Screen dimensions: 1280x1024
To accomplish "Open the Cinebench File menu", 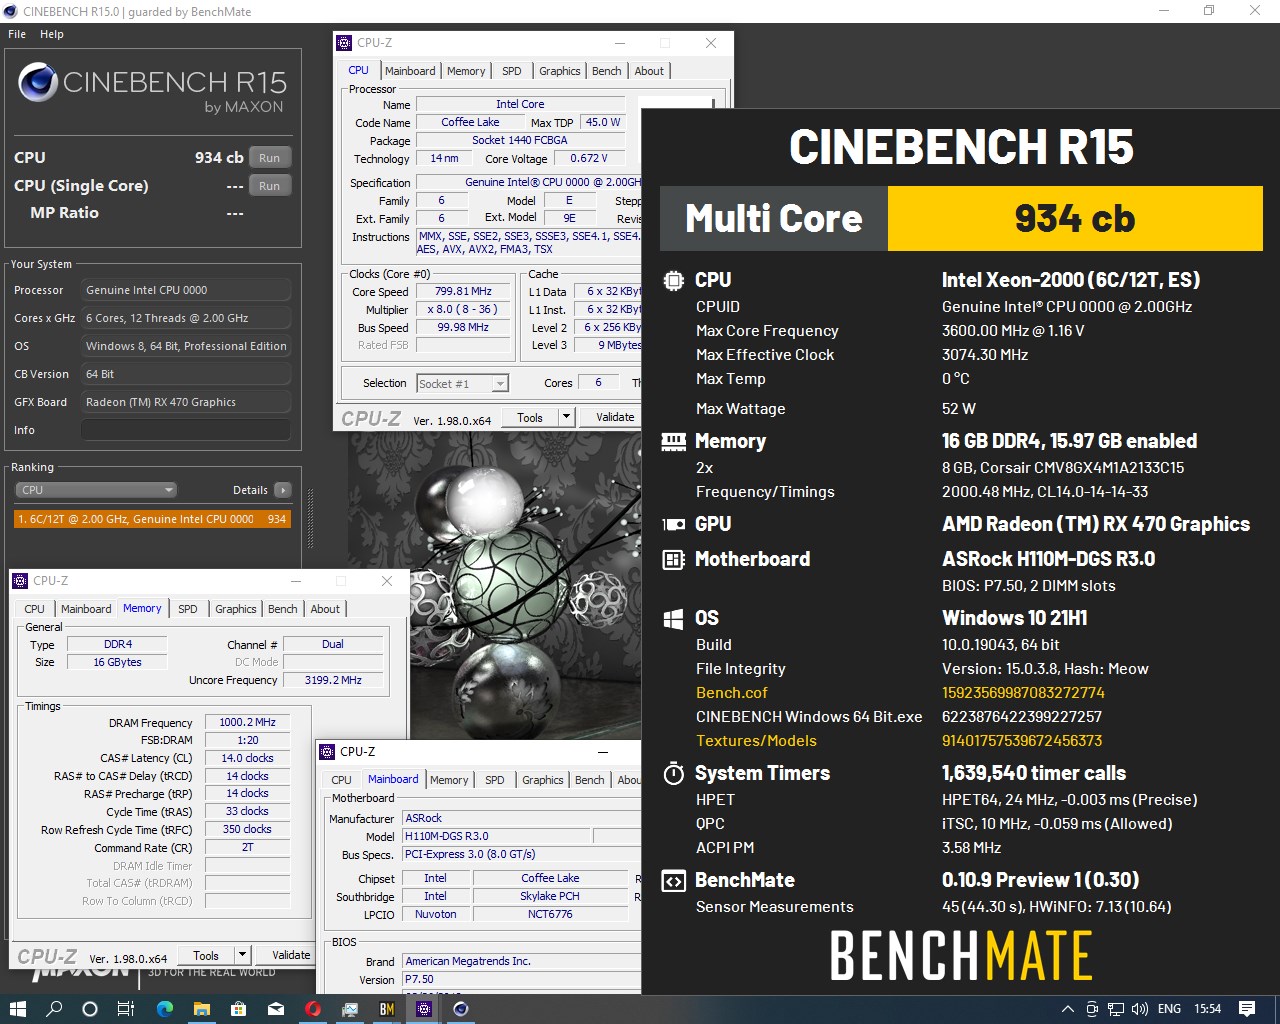I will [x=17, y=34].
